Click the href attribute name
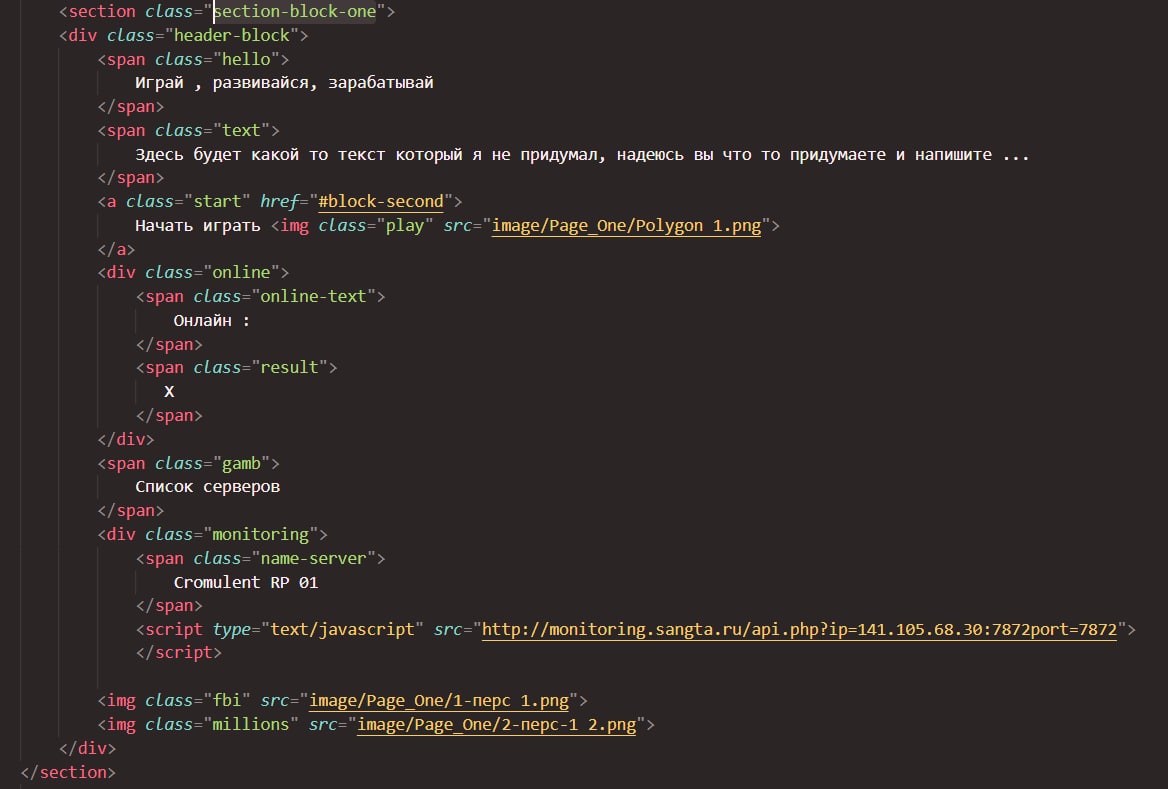 click(x=279, y=202)
